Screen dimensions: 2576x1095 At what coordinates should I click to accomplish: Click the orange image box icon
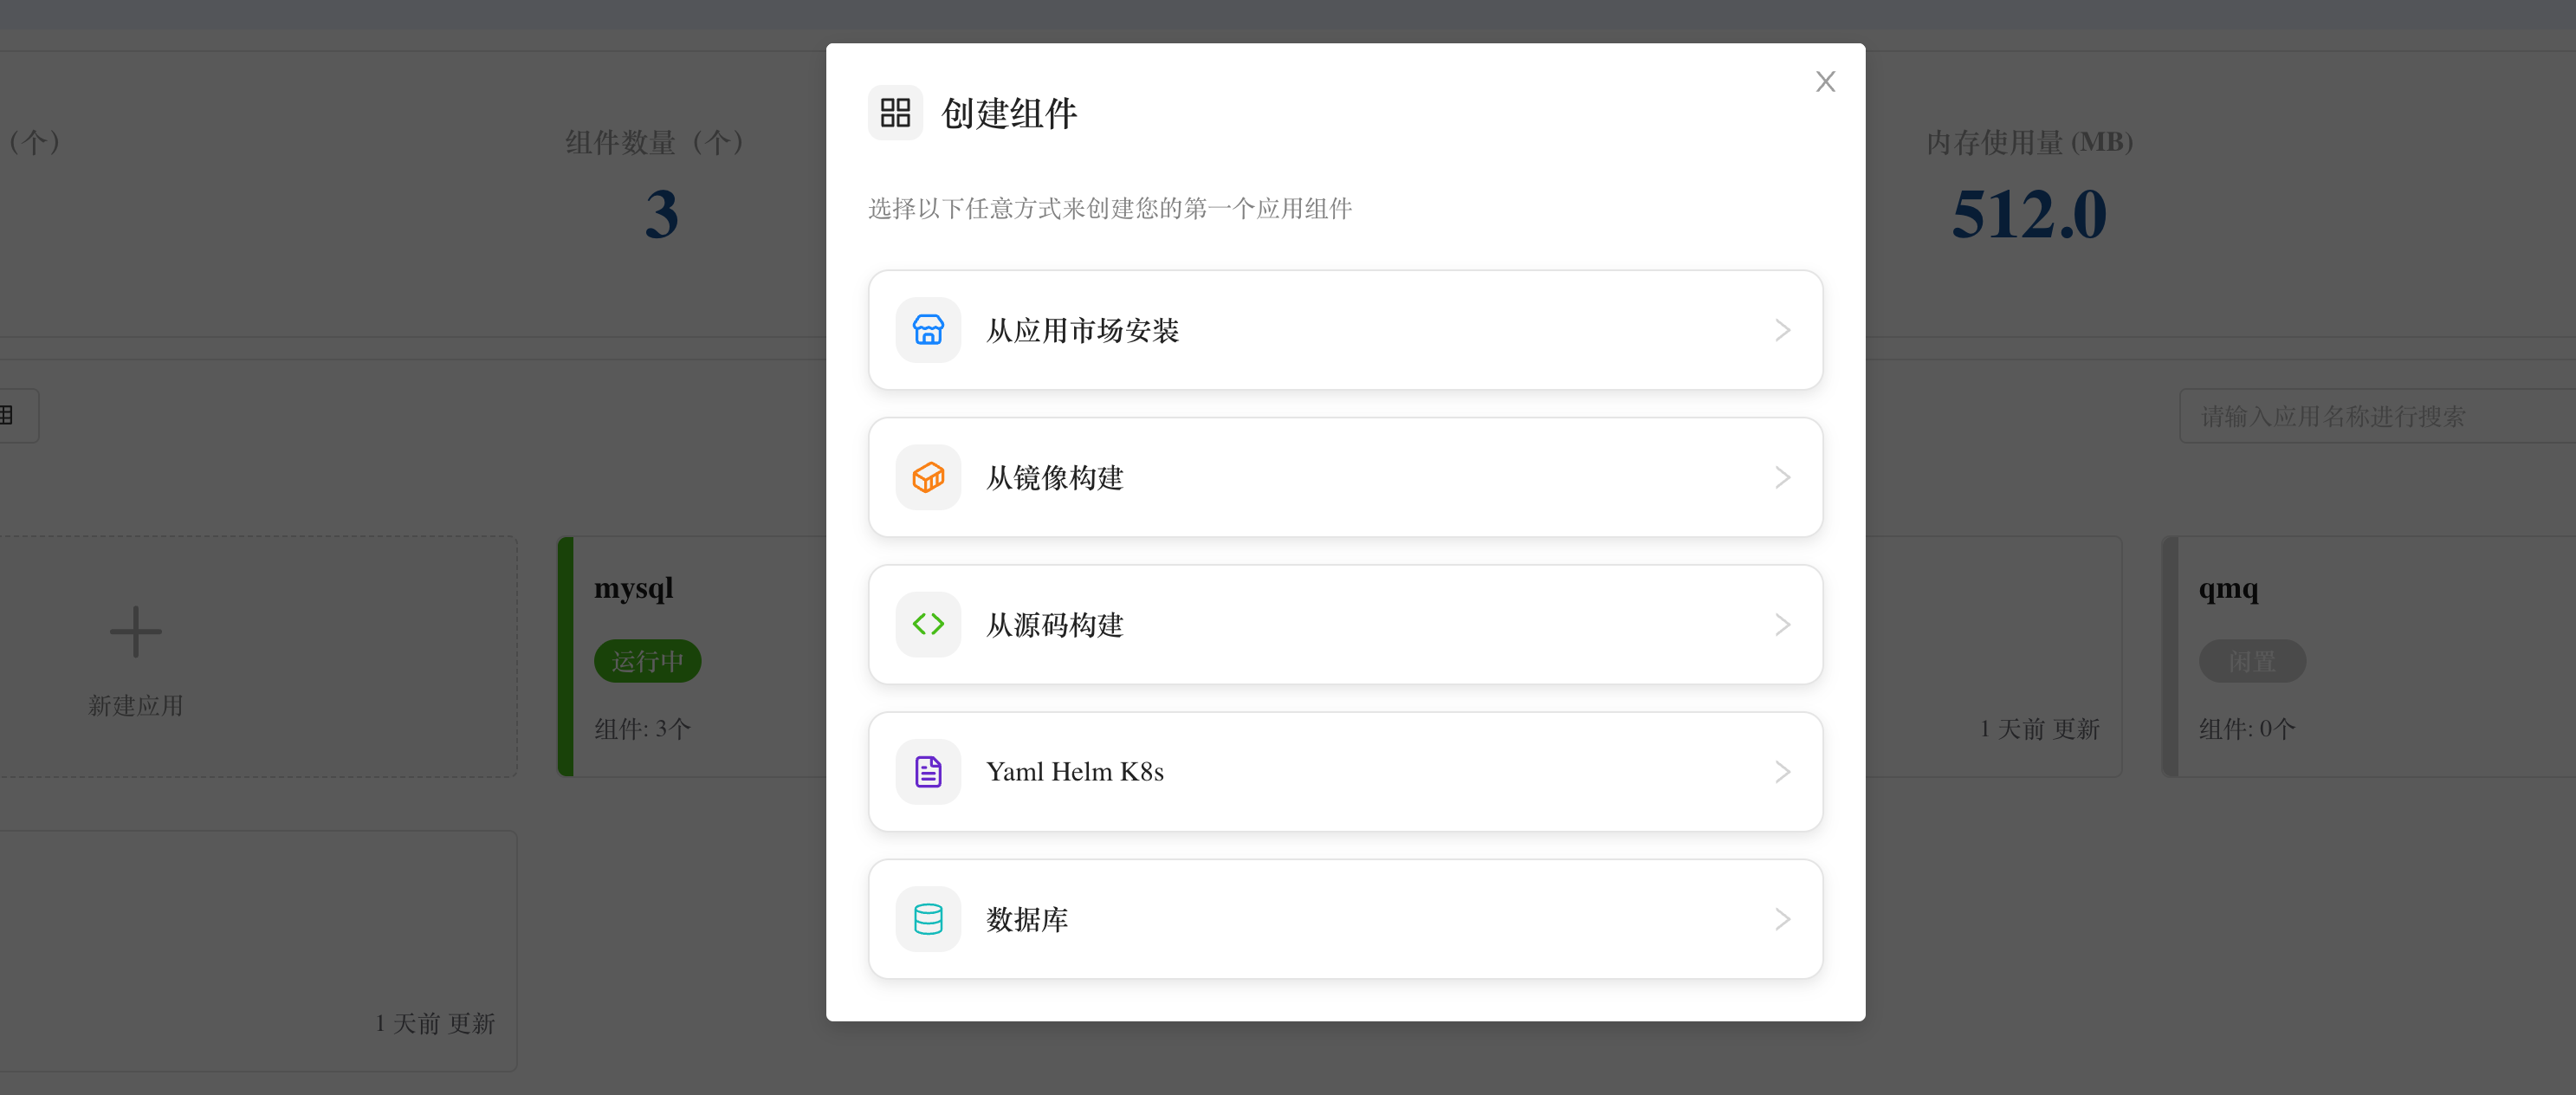coord(928,477)
